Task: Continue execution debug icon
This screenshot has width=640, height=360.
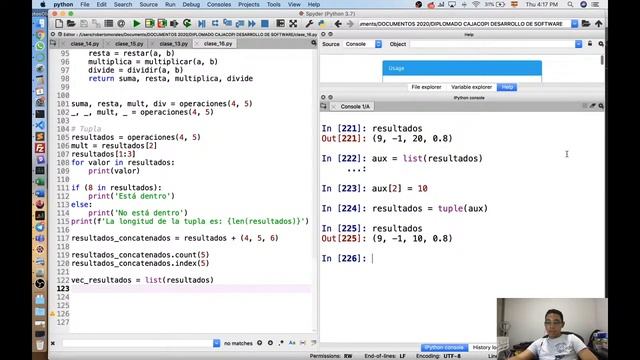Action: [x=252, y=24]
